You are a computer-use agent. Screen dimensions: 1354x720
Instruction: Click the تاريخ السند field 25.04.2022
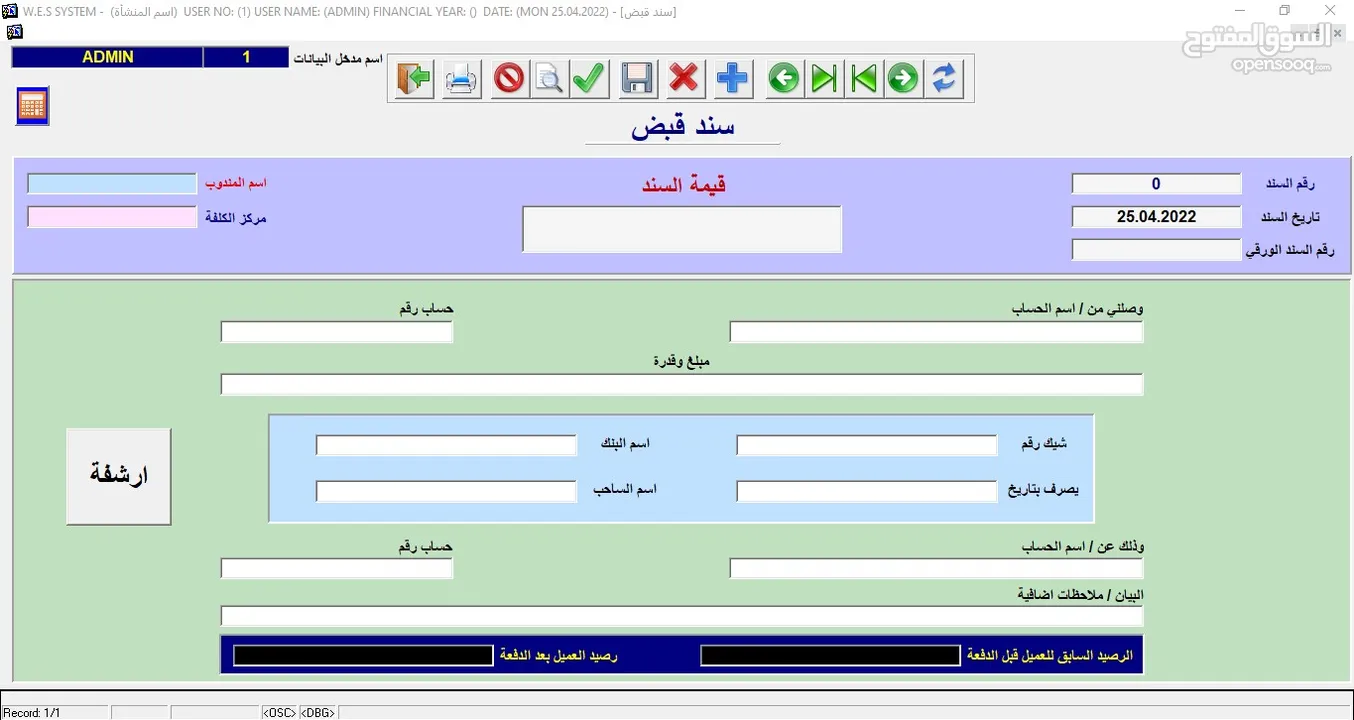point(1156,217)
